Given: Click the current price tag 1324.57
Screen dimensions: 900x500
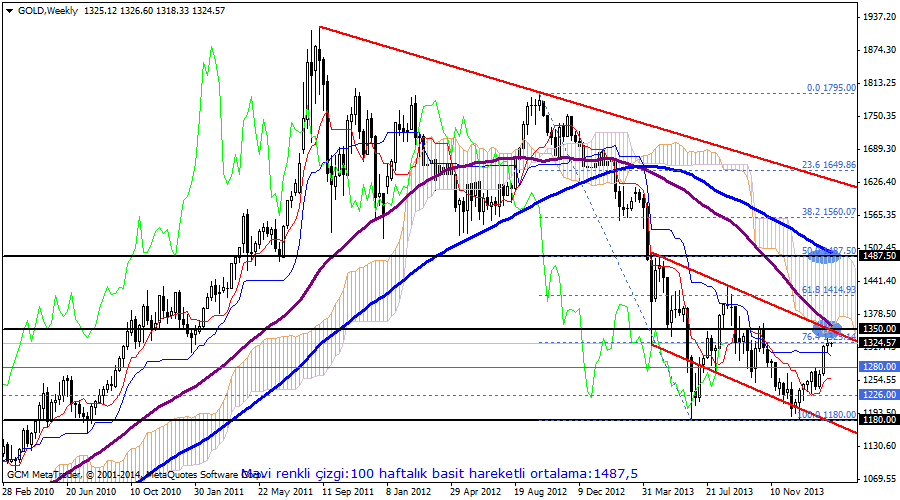Looking at the screenshot, I should (x=879, y=343).
